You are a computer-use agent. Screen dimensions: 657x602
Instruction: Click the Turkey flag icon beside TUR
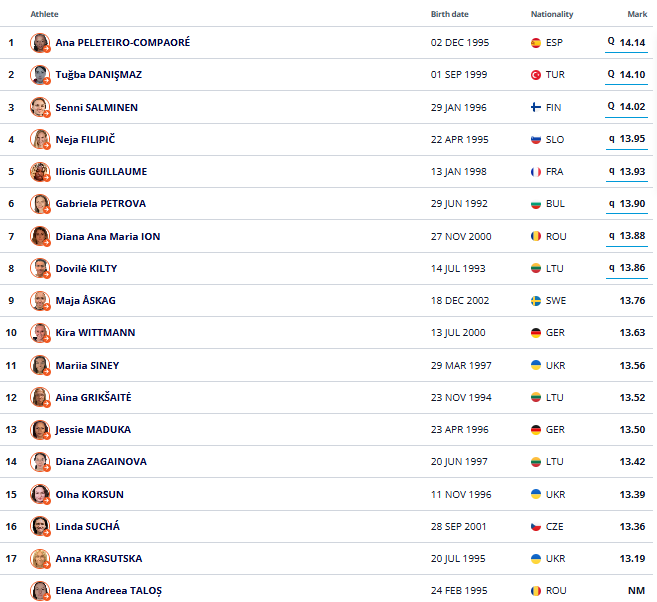536,75
